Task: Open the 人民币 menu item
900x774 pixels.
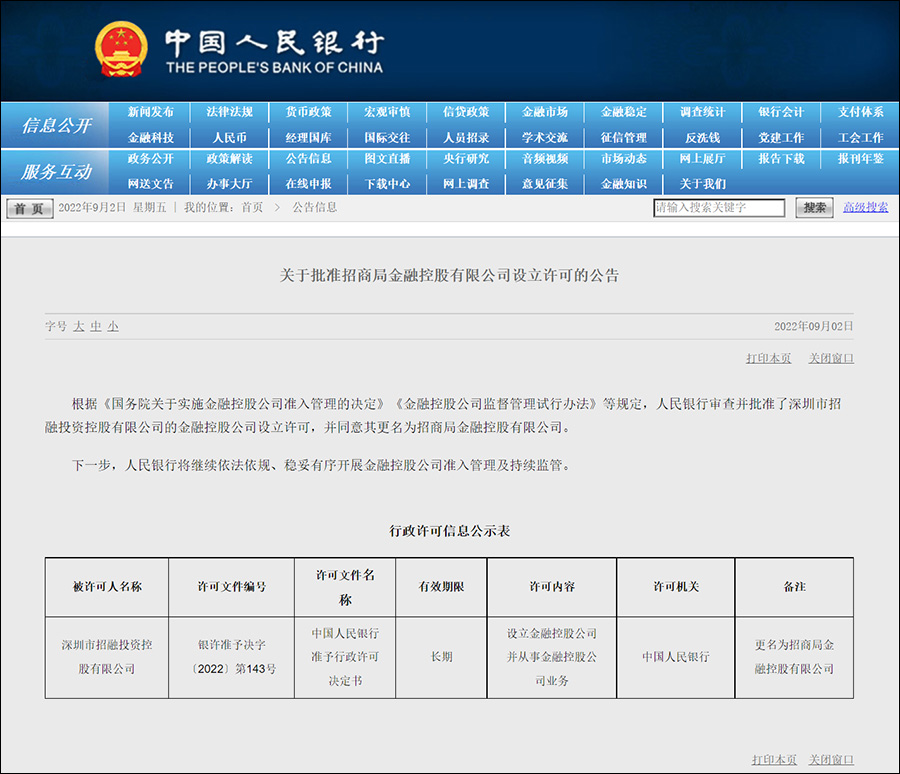Action: point(230,138)
